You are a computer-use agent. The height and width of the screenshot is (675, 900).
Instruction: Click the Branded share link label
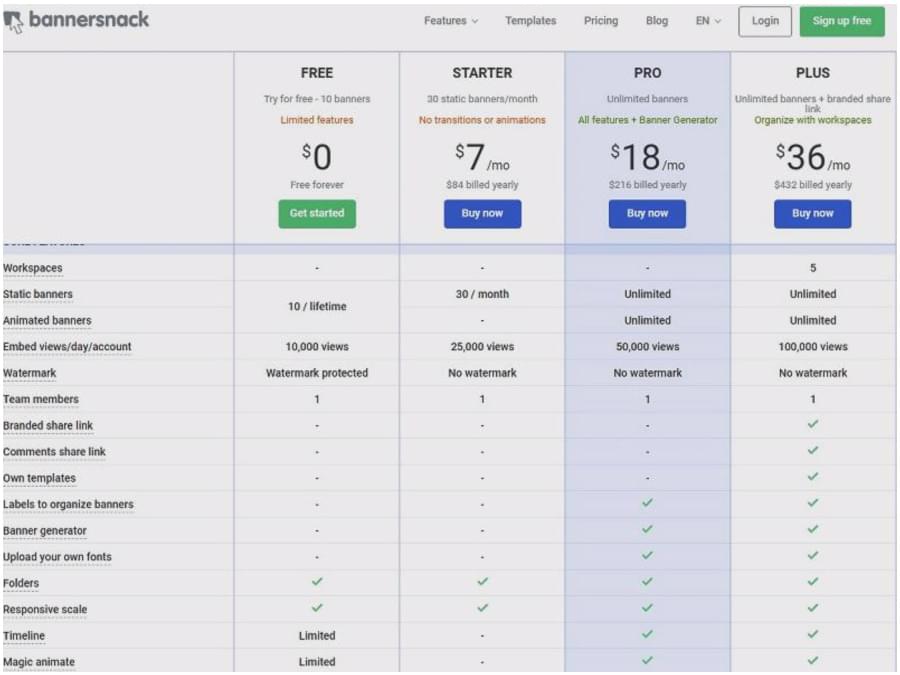[x=48, y=425]
